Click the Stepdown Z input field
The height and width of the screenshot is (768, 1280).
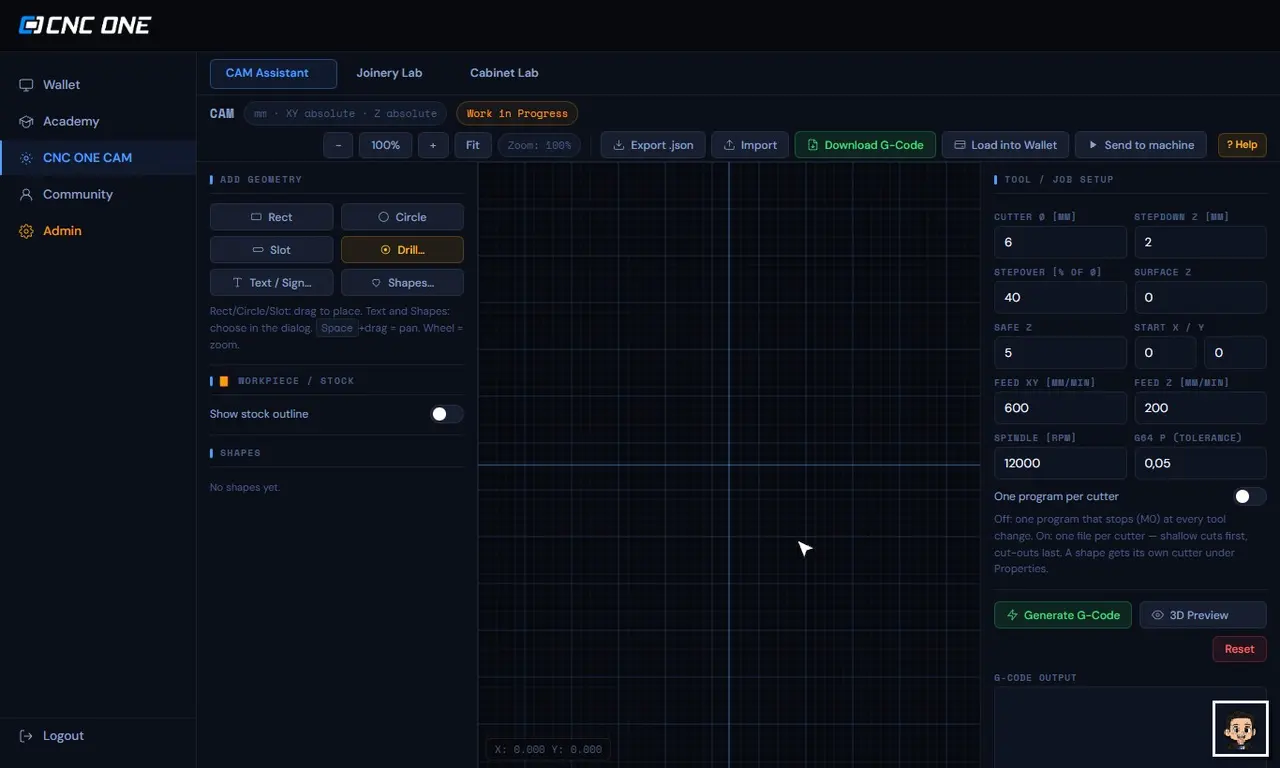(1200, 242)
